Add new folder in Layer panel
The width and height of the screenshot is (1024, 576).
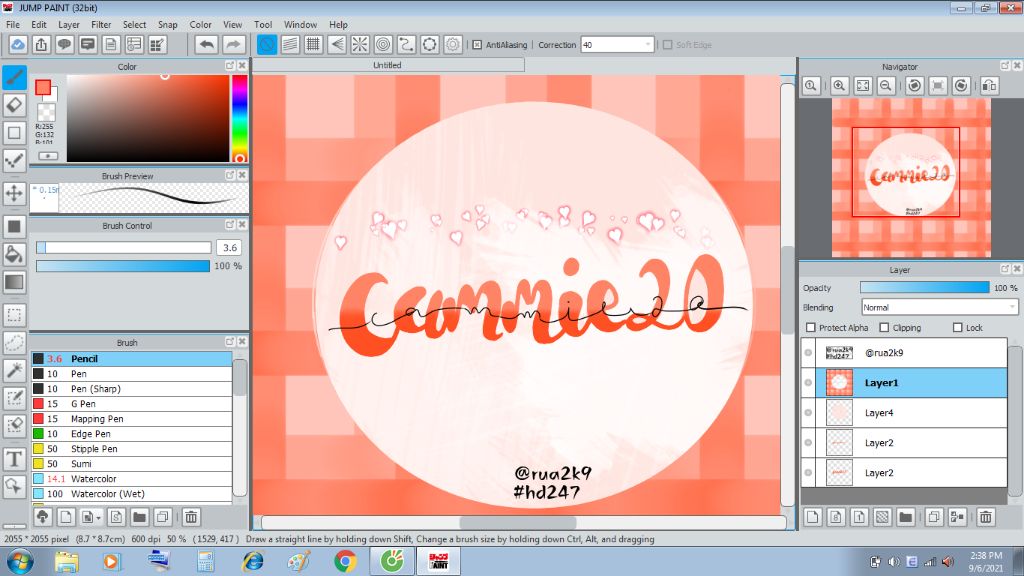click(905, 517)
